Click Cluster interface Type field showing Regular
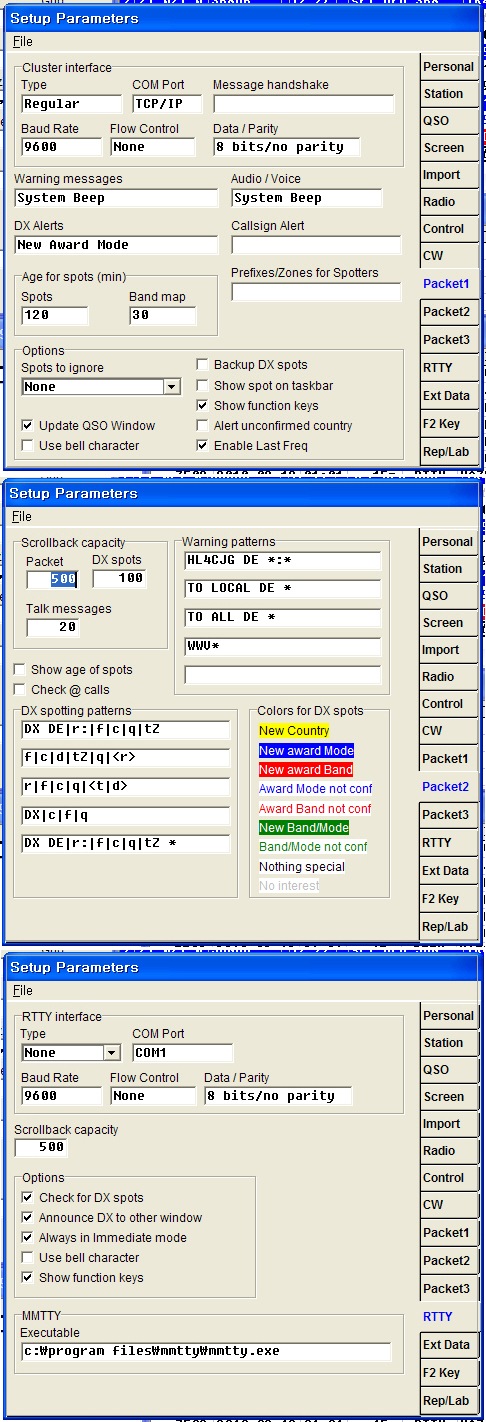This screenshot has width=486, height=1422. (x=71, y=104)
